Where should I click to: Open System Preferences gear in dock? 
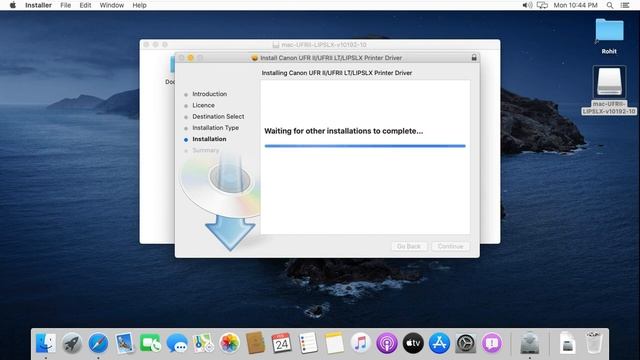coord(466,343)
